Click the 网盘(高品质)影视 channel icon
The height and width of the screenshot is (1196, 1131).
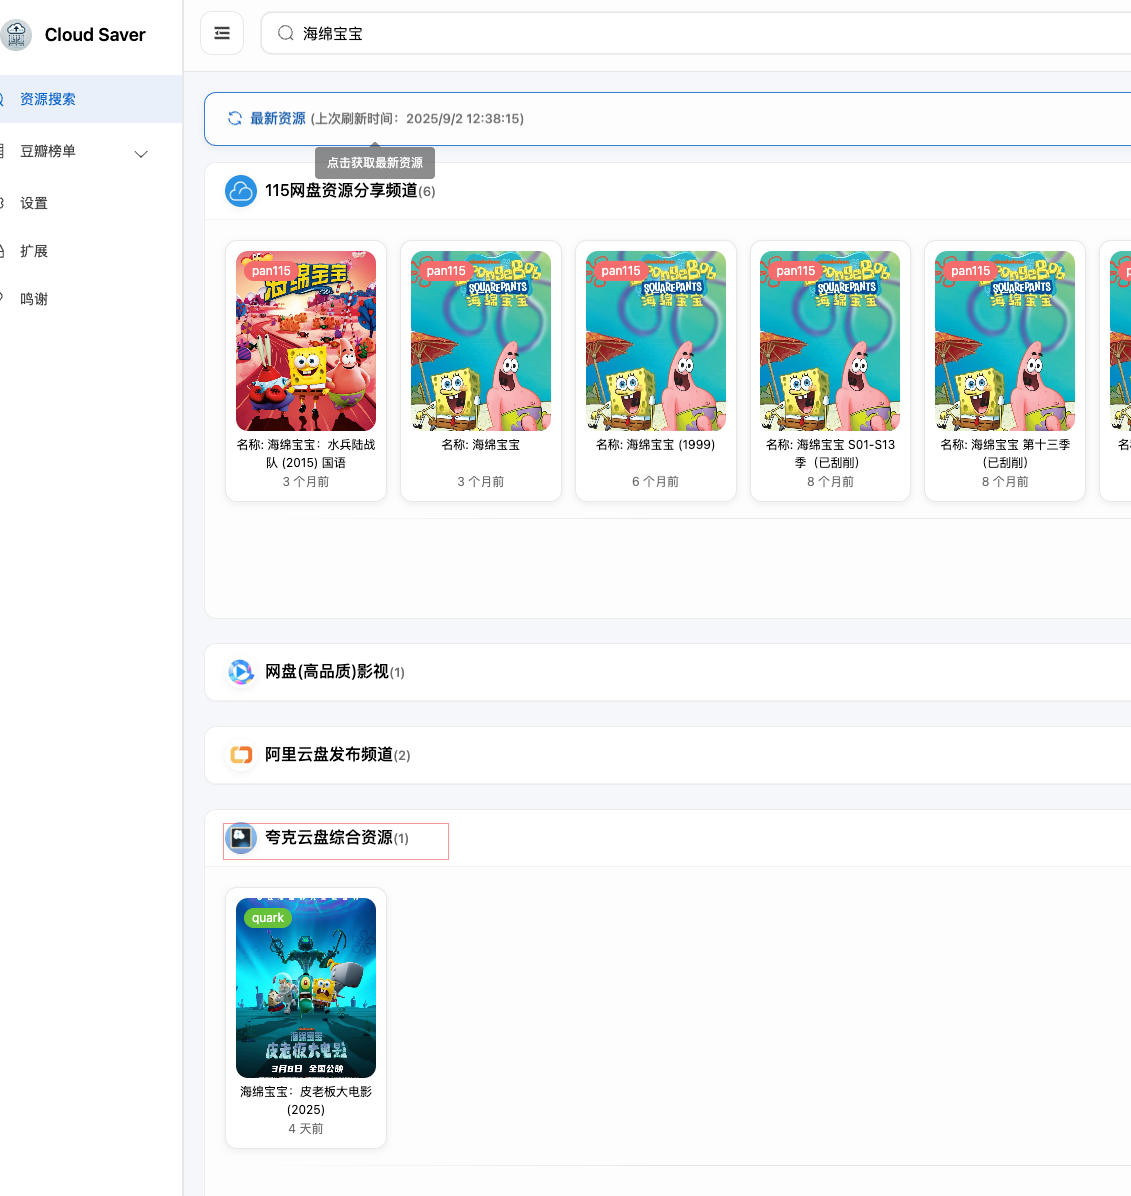[x=241, y=672]
